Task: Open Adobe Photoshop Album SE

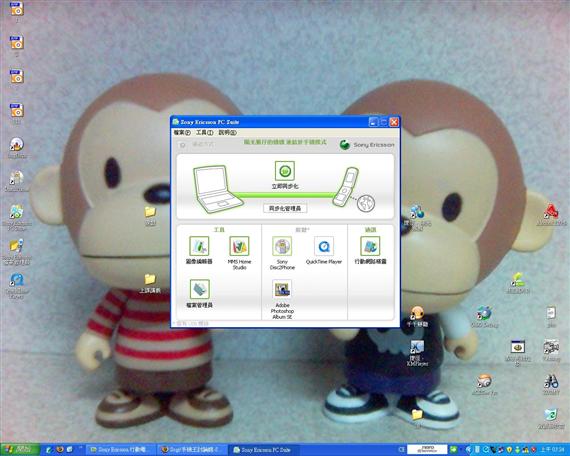Action: 282,289
